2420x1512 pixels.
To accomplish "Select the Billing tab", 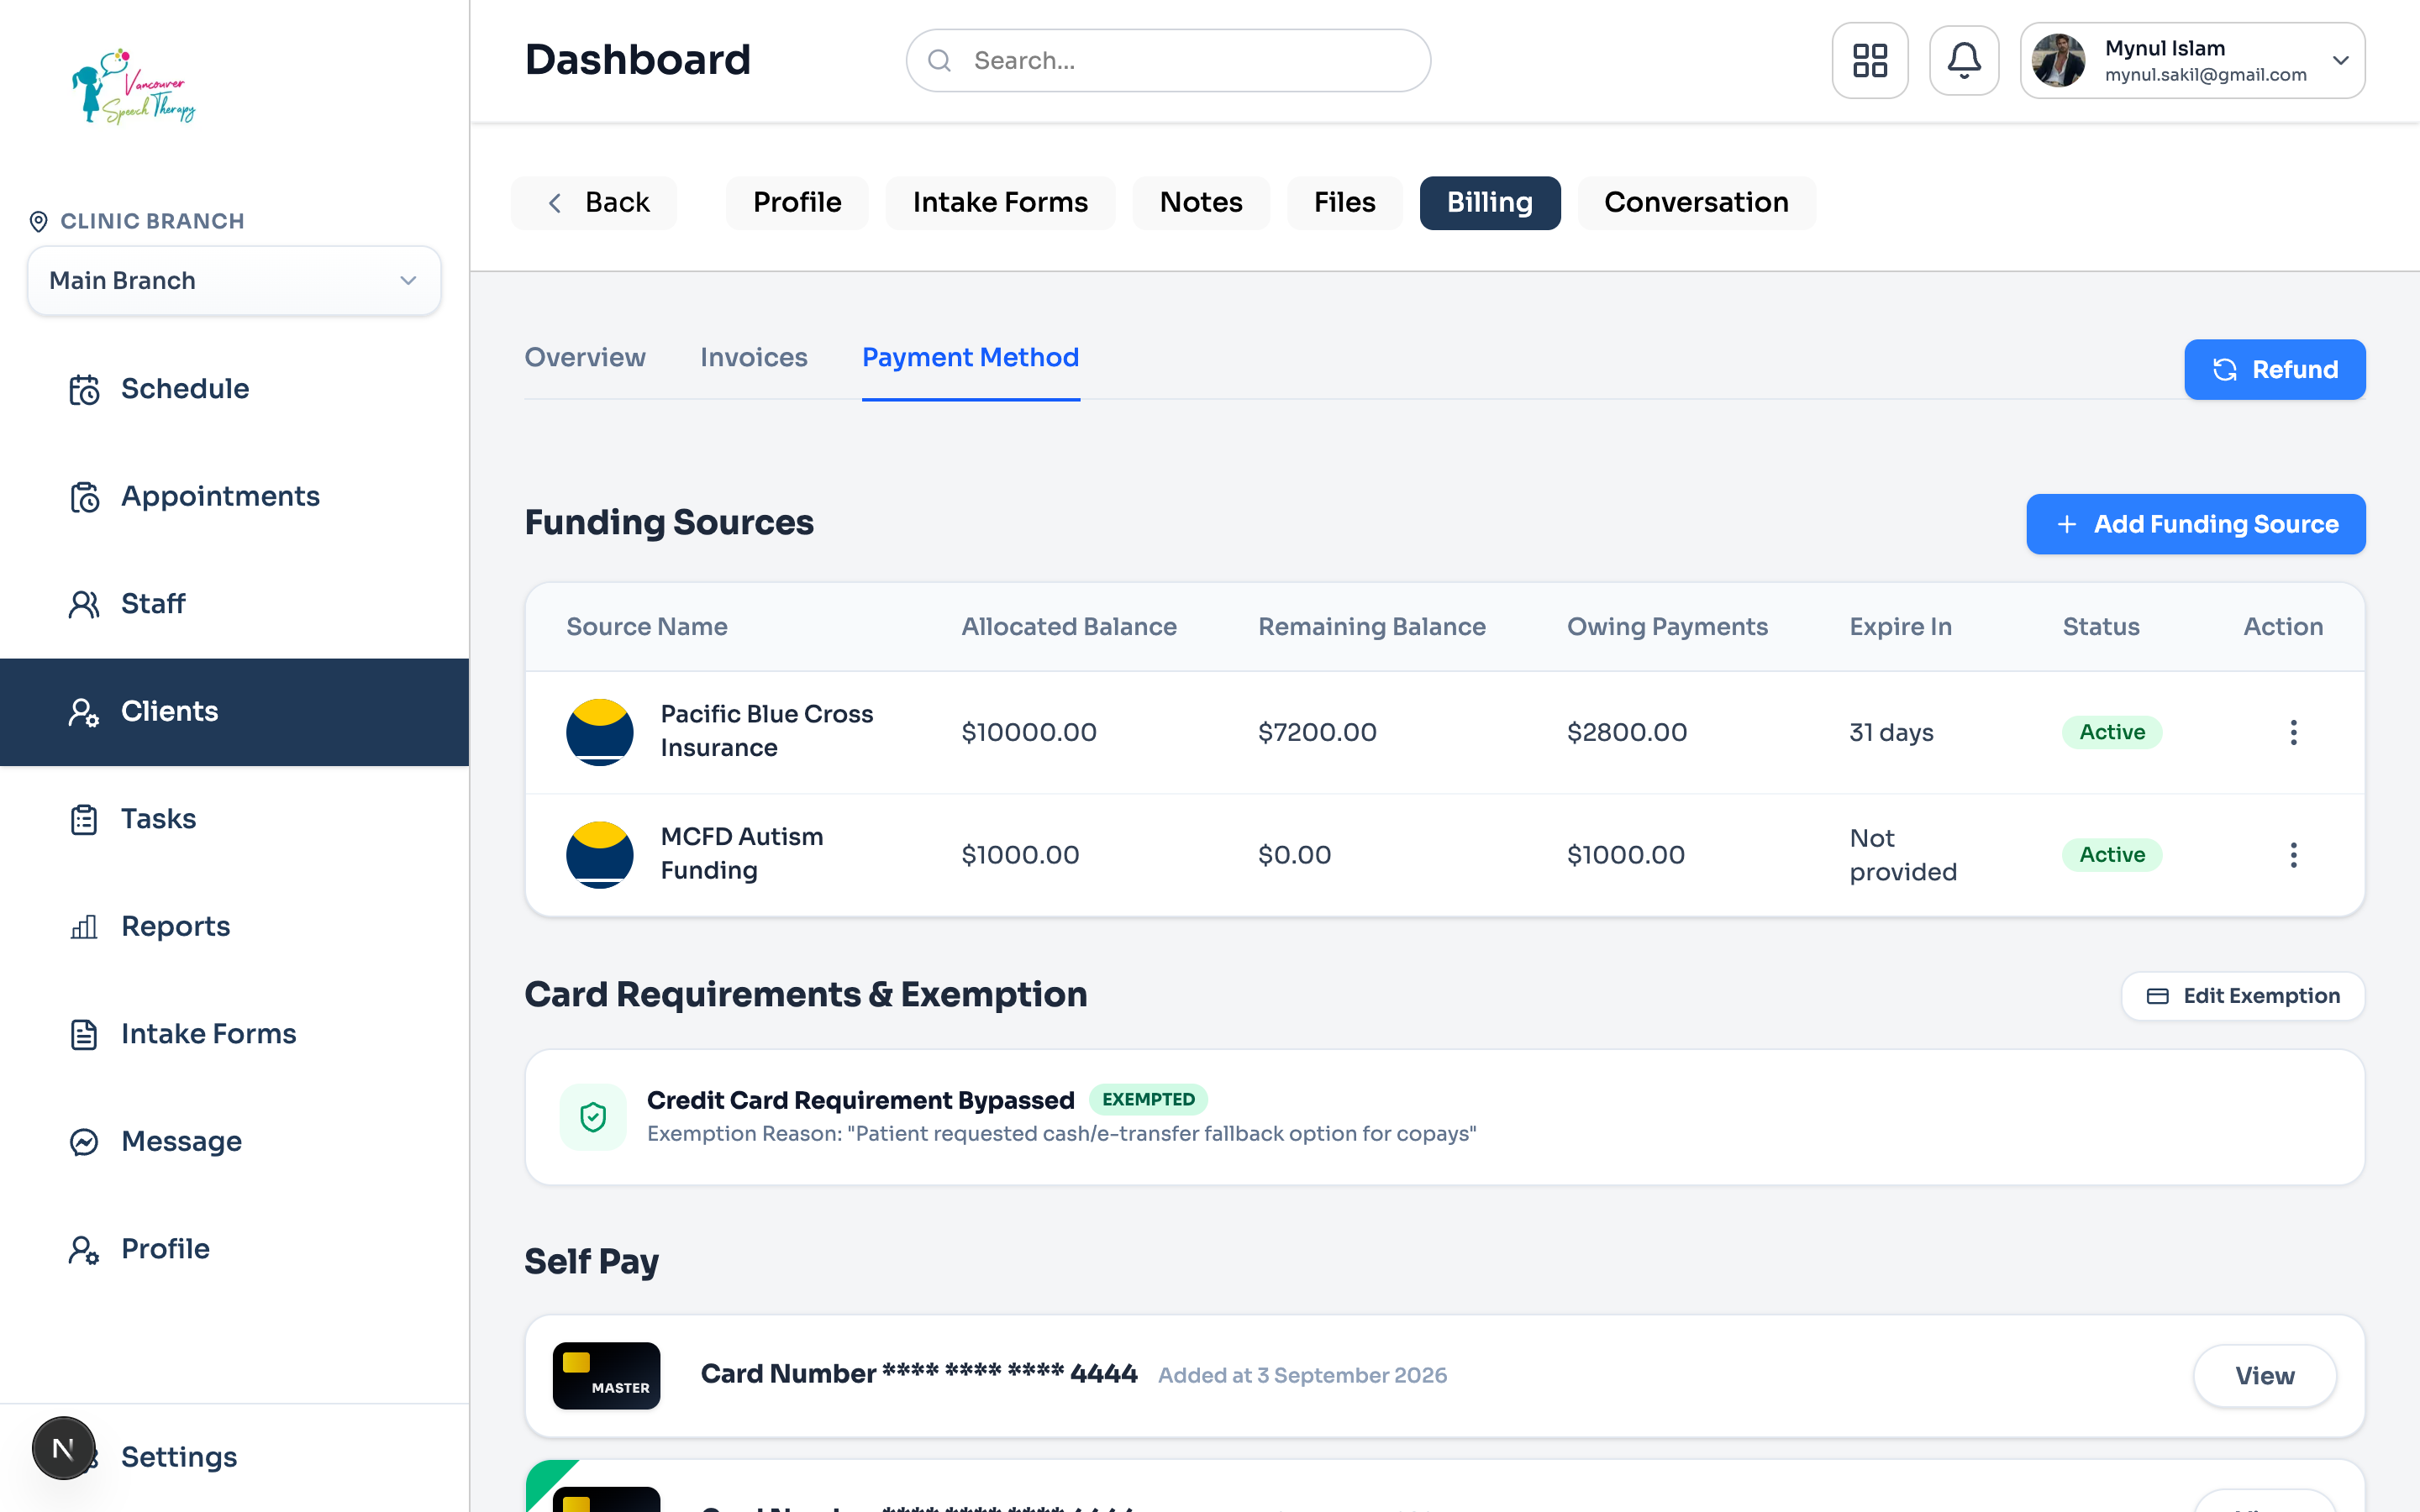I will (x=1489, y=203).
